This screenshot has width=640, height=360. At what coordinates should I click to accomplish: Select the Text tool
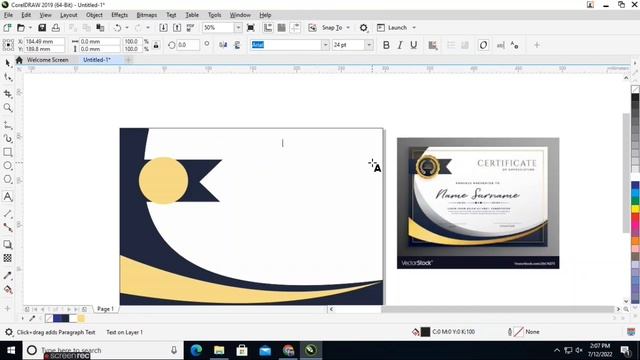(x=8, y=197)
